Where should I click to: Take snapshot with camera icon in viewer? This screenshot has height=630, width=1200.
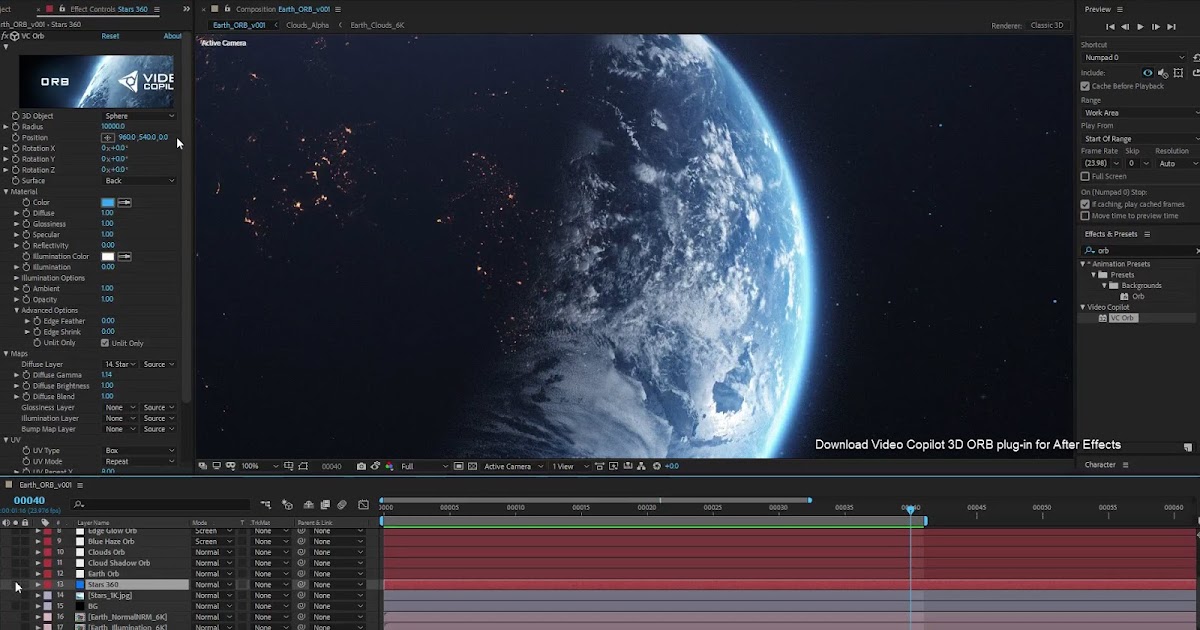[361, 466]
